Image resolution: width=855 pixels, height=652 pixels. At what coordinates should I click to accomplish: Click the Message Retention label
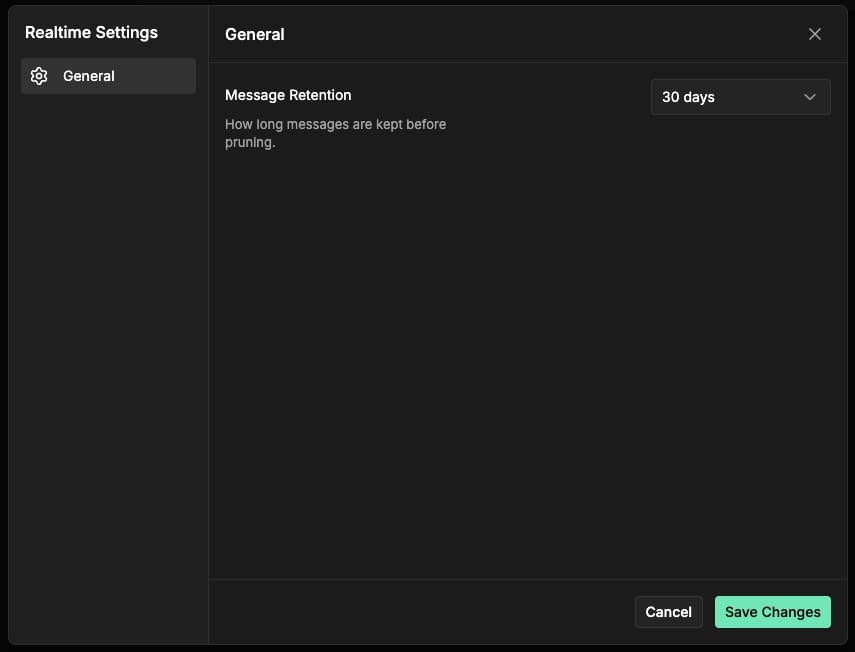[x=287, y=95]
